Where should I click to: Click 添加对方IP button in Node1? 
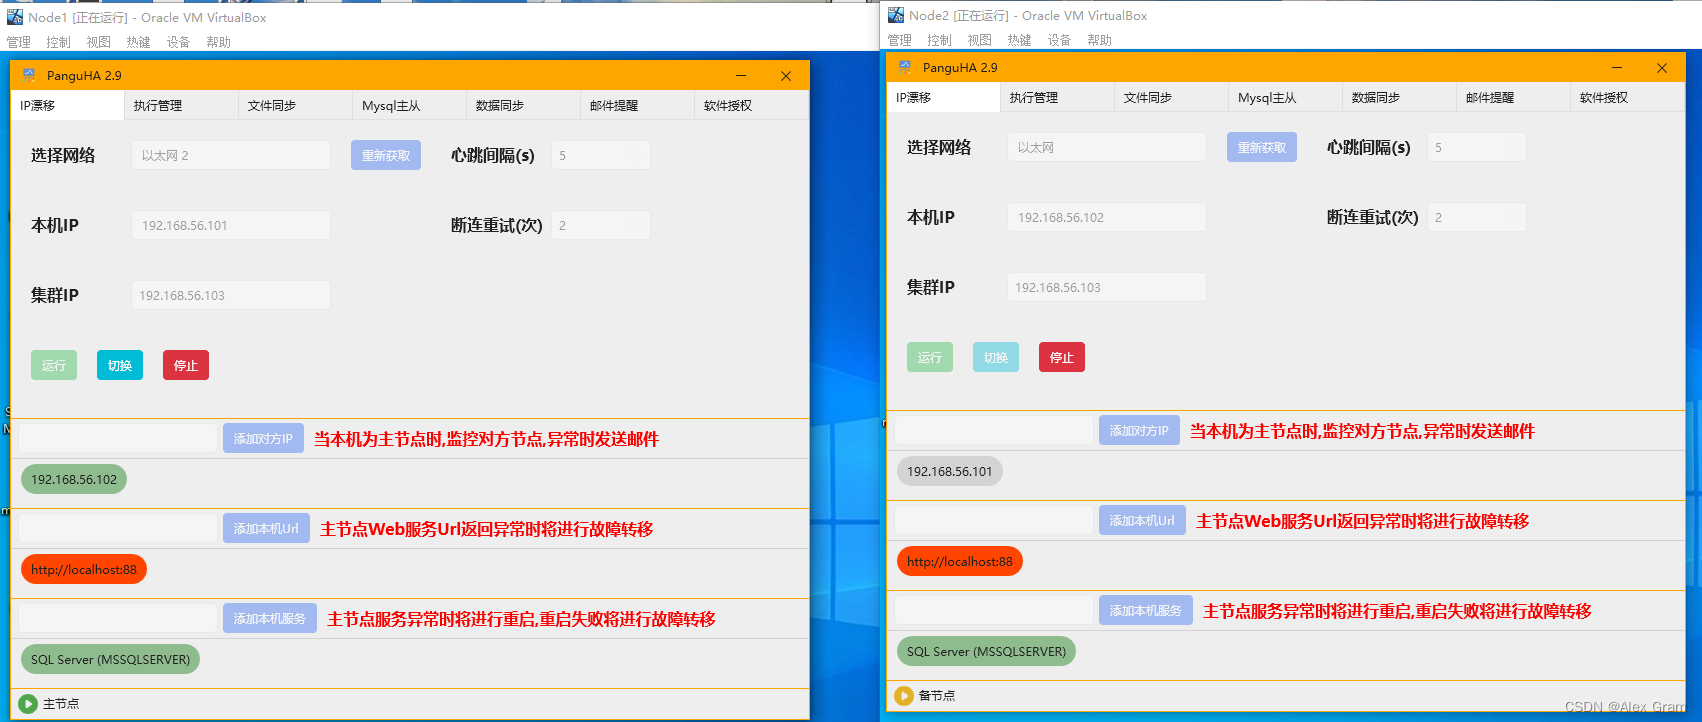coord(263,438)
